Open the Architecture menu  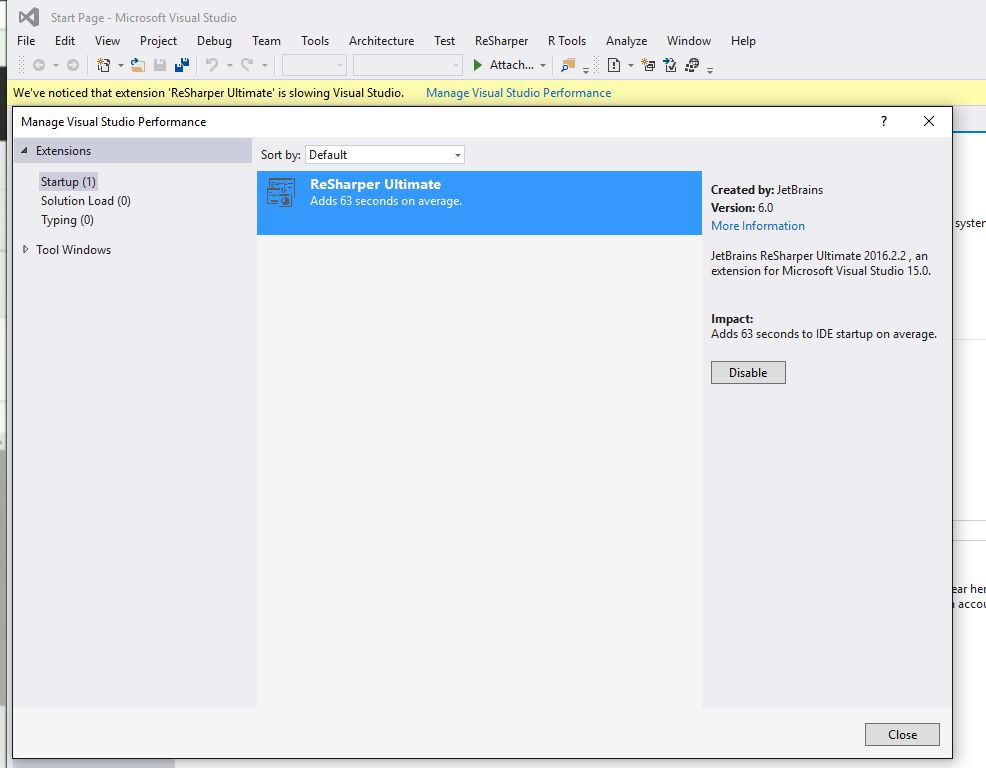coord(381,41)
